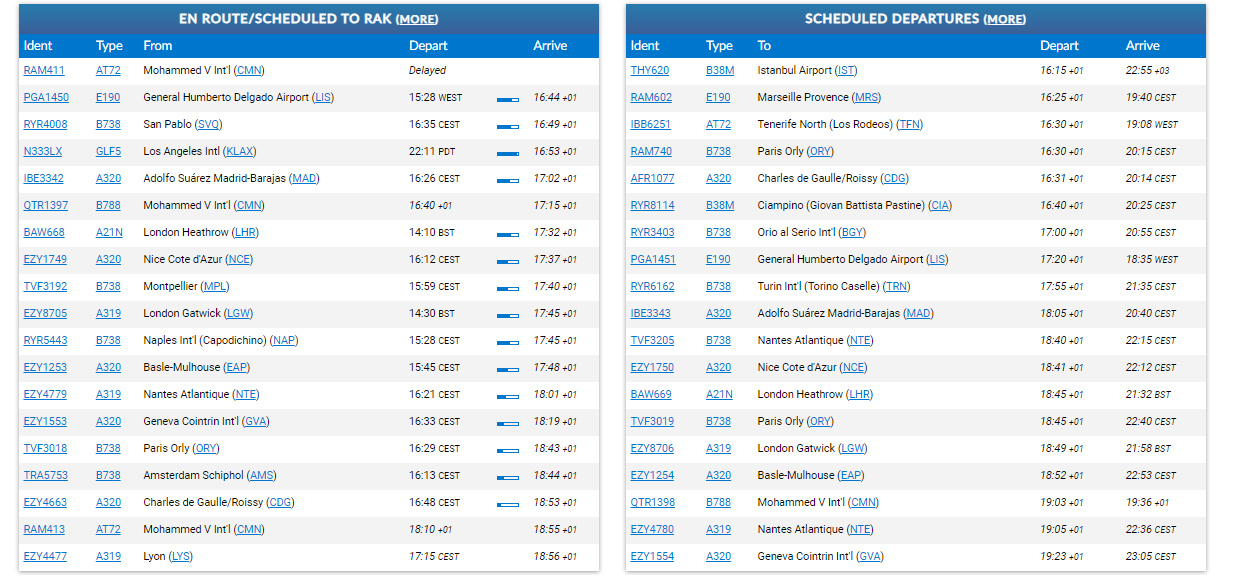
Task: Click the To column header in departures table
Action: click(765, 46)
